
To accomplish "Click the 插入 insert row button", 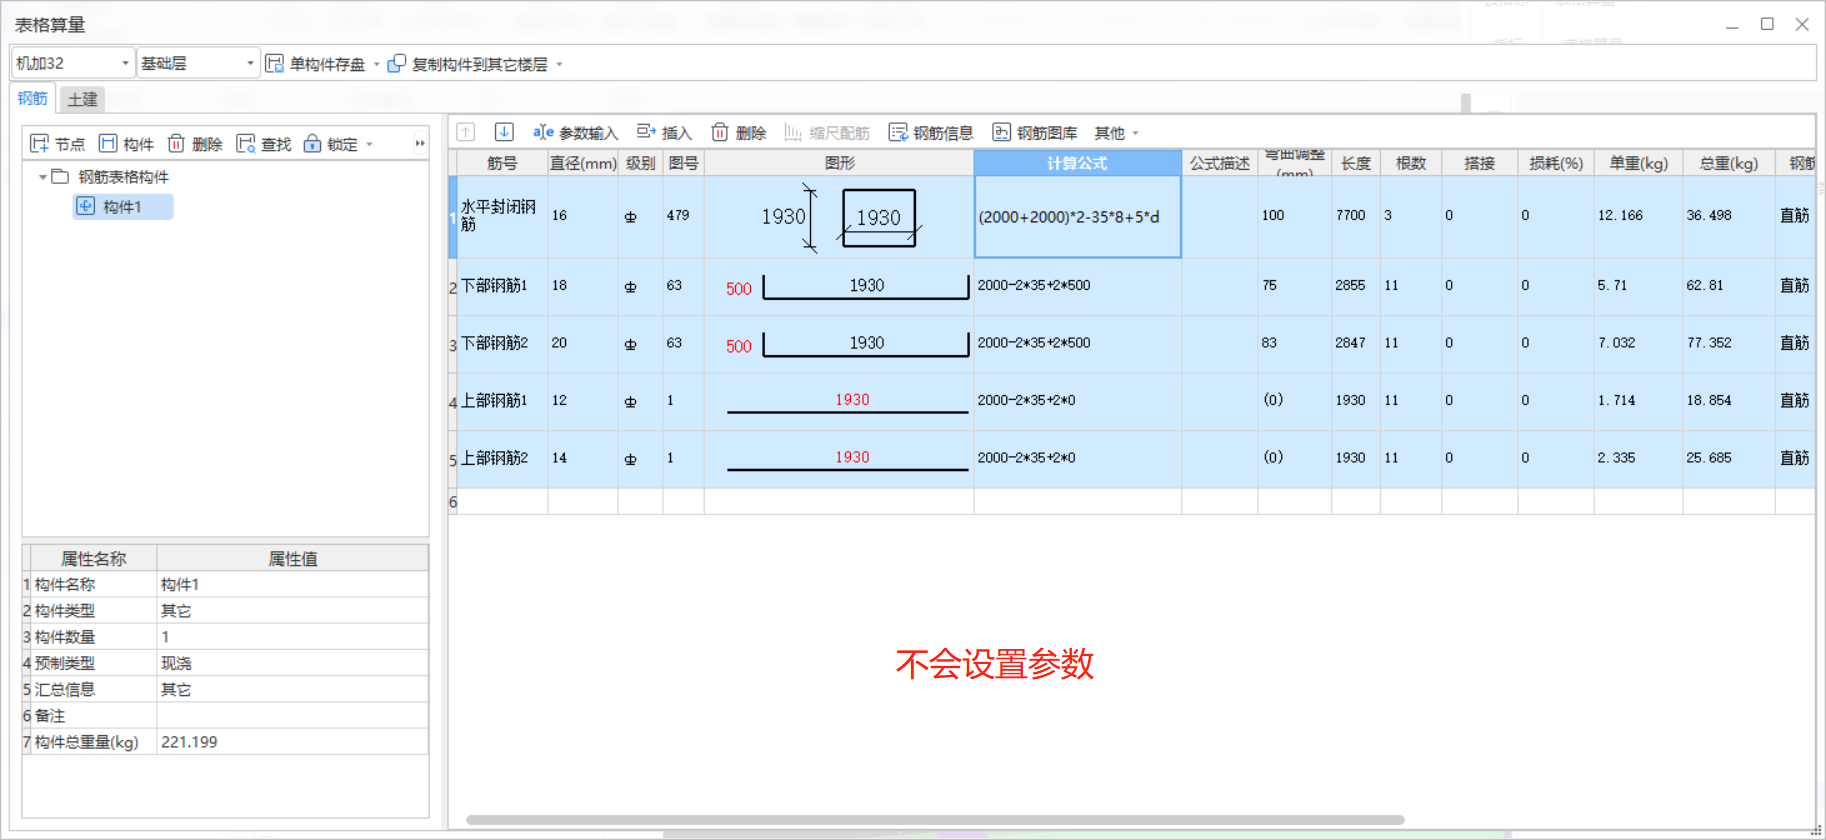I will [x=664, y=133].
